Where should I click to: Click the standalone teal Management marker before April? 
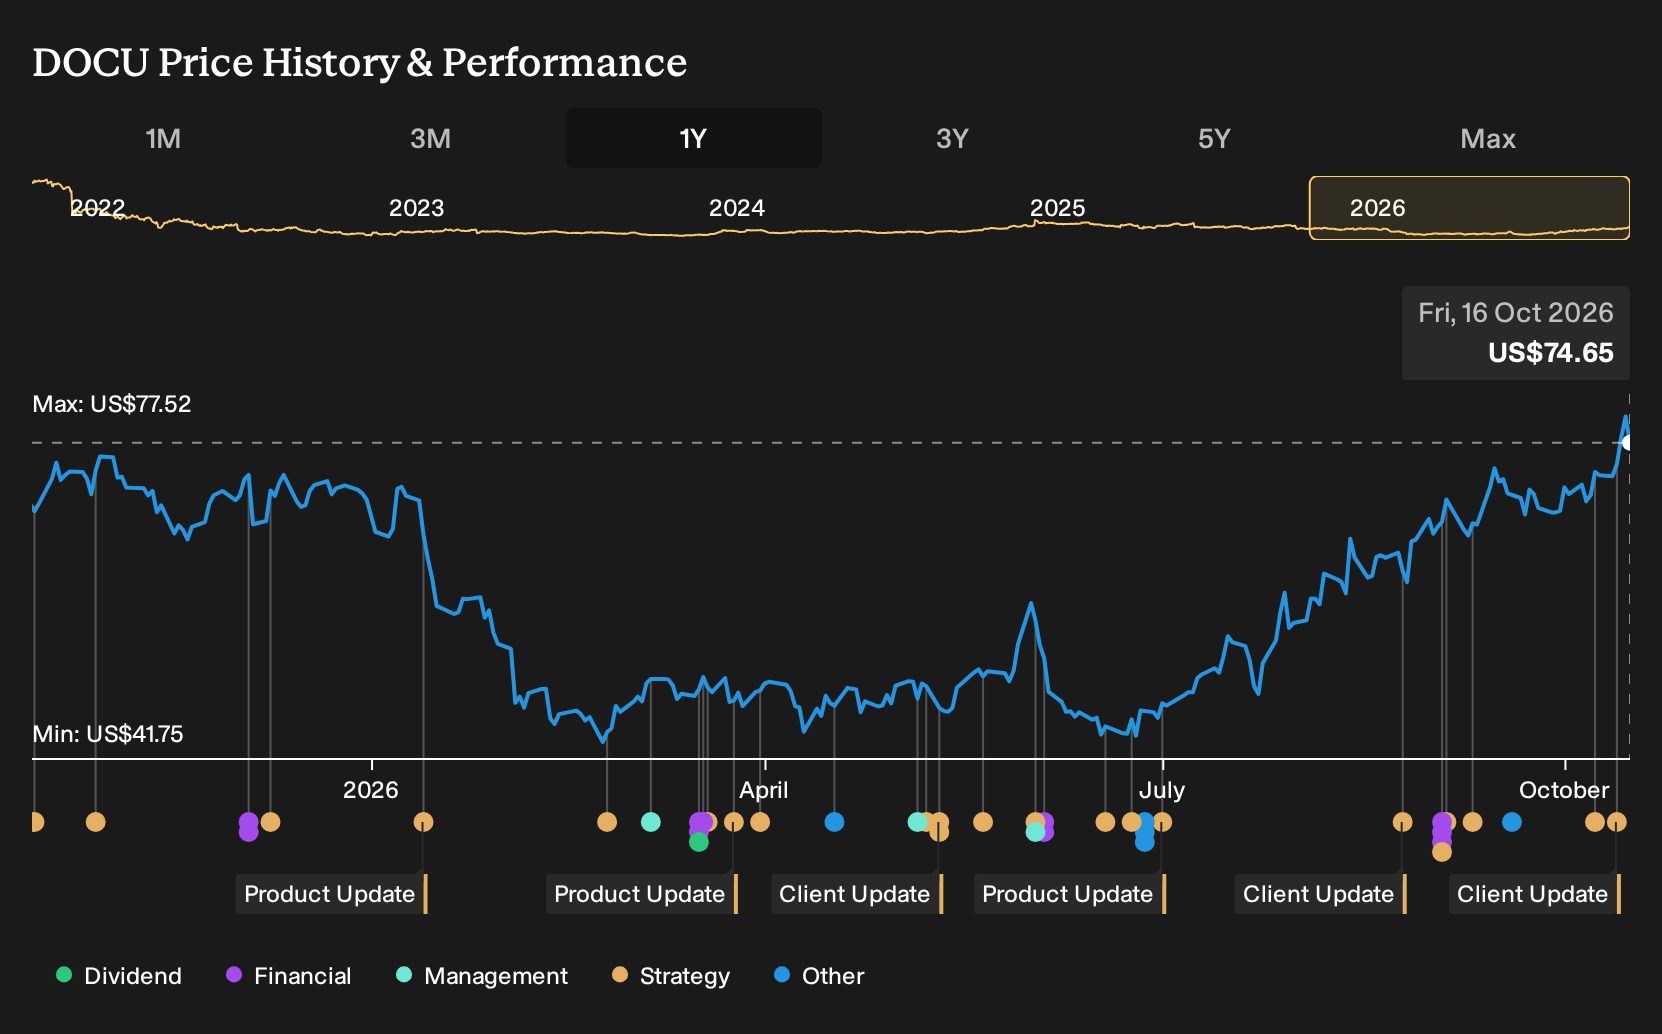(650, 822)
